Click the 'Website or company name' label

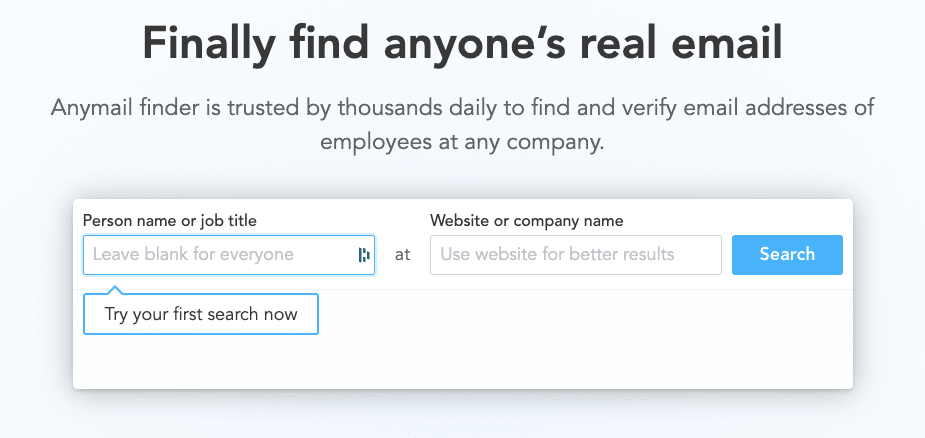[526, 221]
